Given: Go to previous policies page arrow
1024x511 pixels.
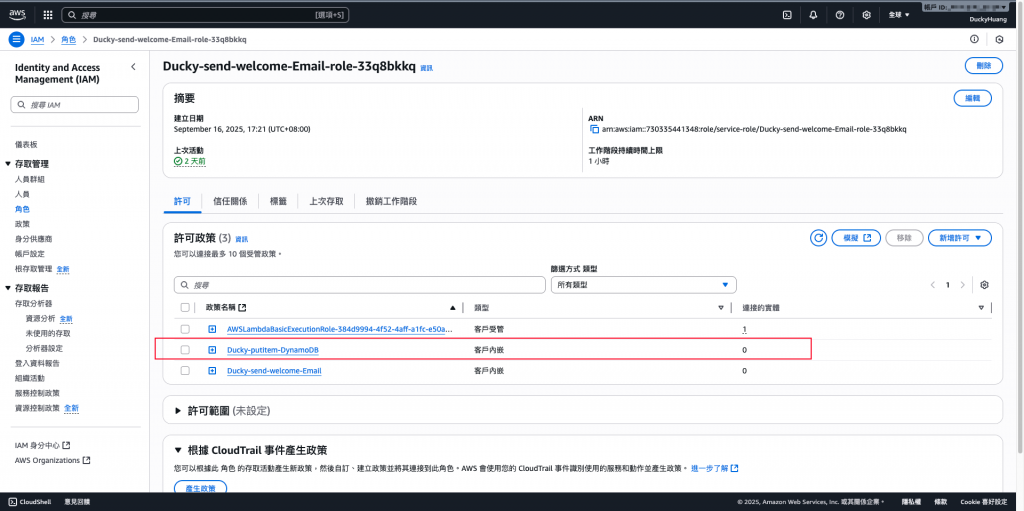Looking at the screenshot, I should [932, 285].
